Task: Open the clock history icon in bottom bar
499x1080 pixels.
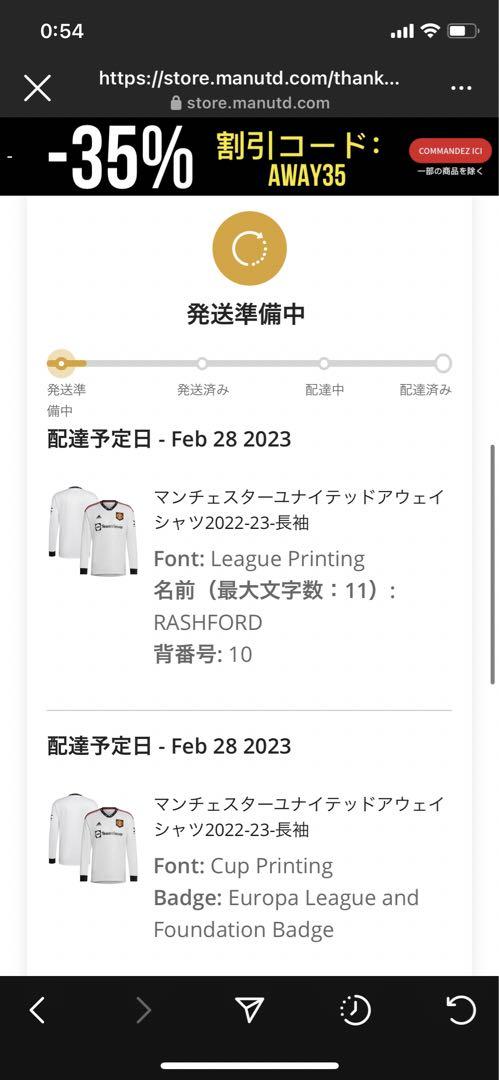Action: point(356,1010)
